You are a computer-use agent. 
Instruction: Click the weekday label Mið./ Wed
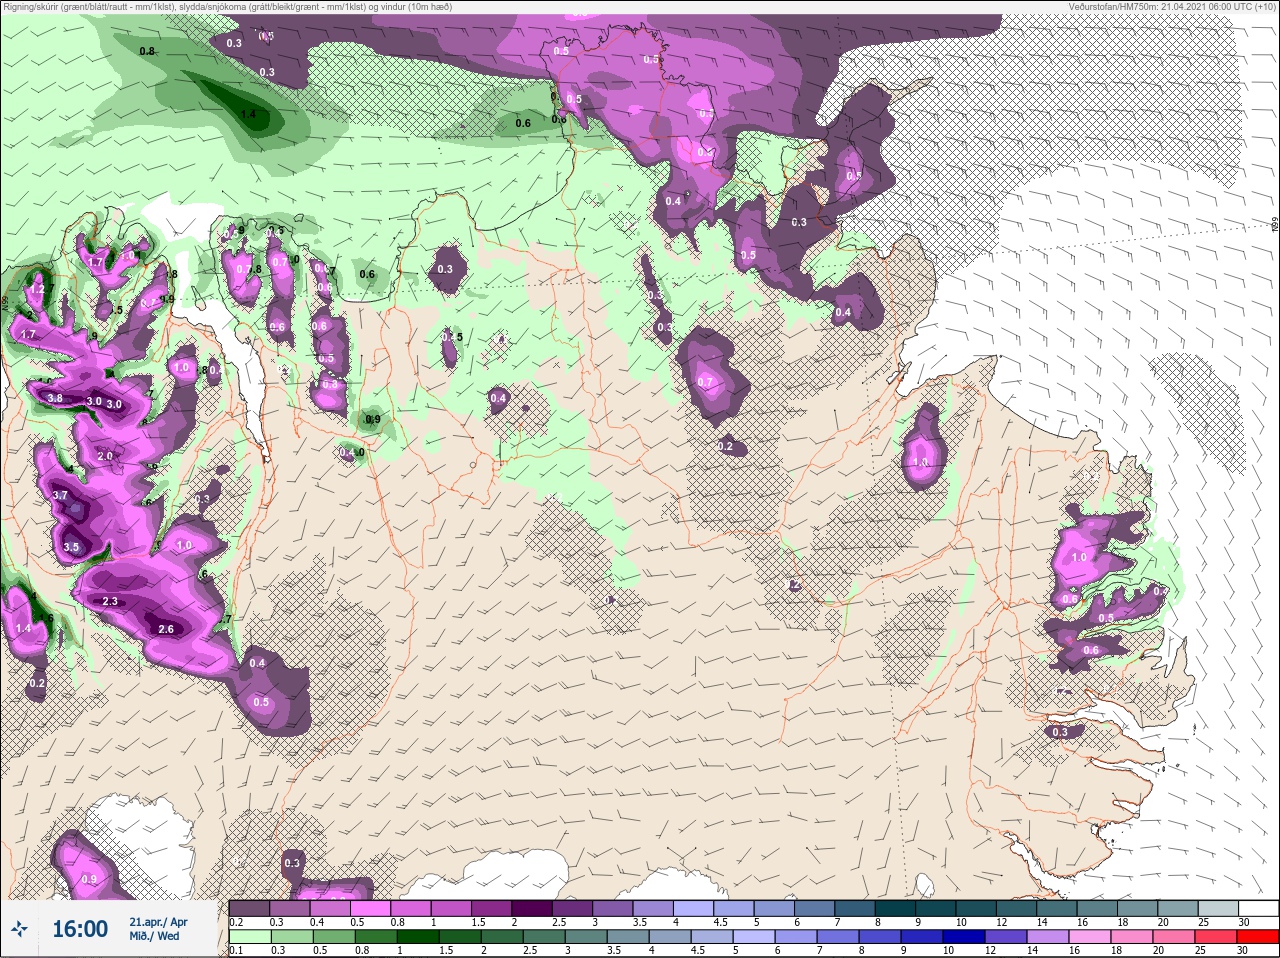point(155,936)
